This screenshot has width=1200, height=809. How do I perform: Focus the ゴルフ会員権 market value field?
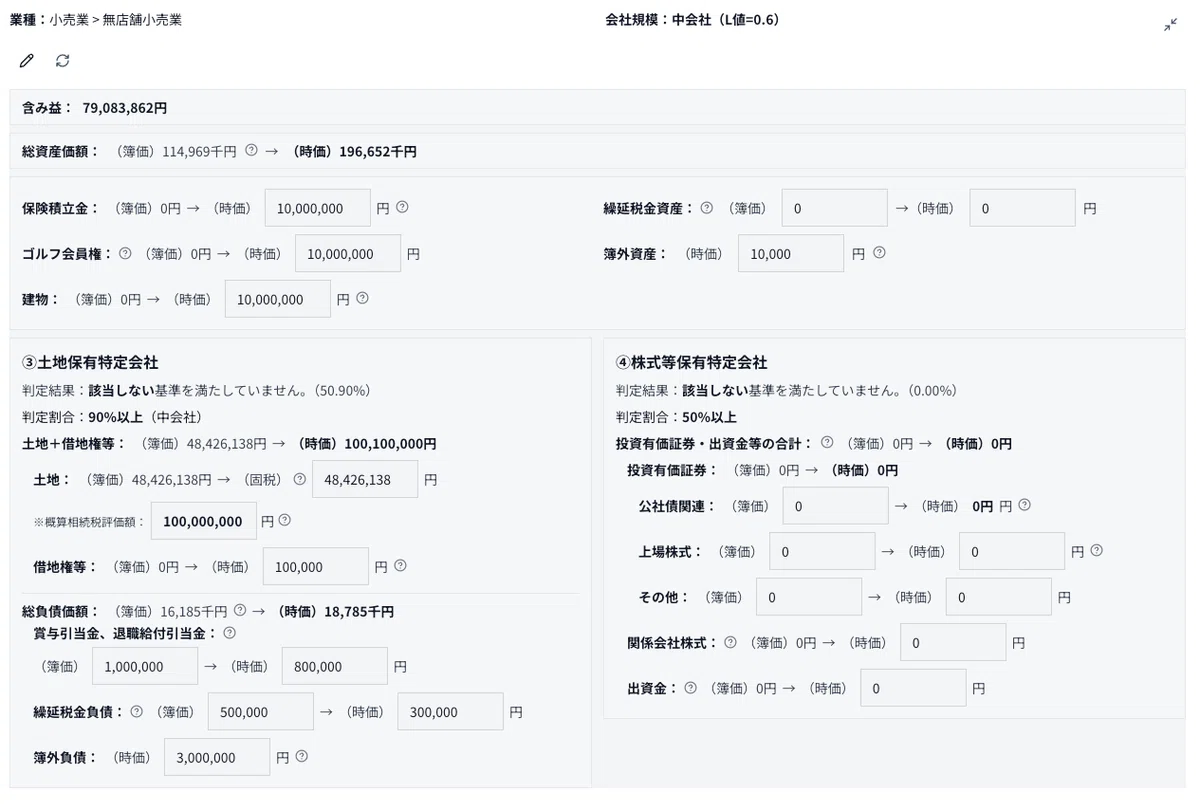348,254
